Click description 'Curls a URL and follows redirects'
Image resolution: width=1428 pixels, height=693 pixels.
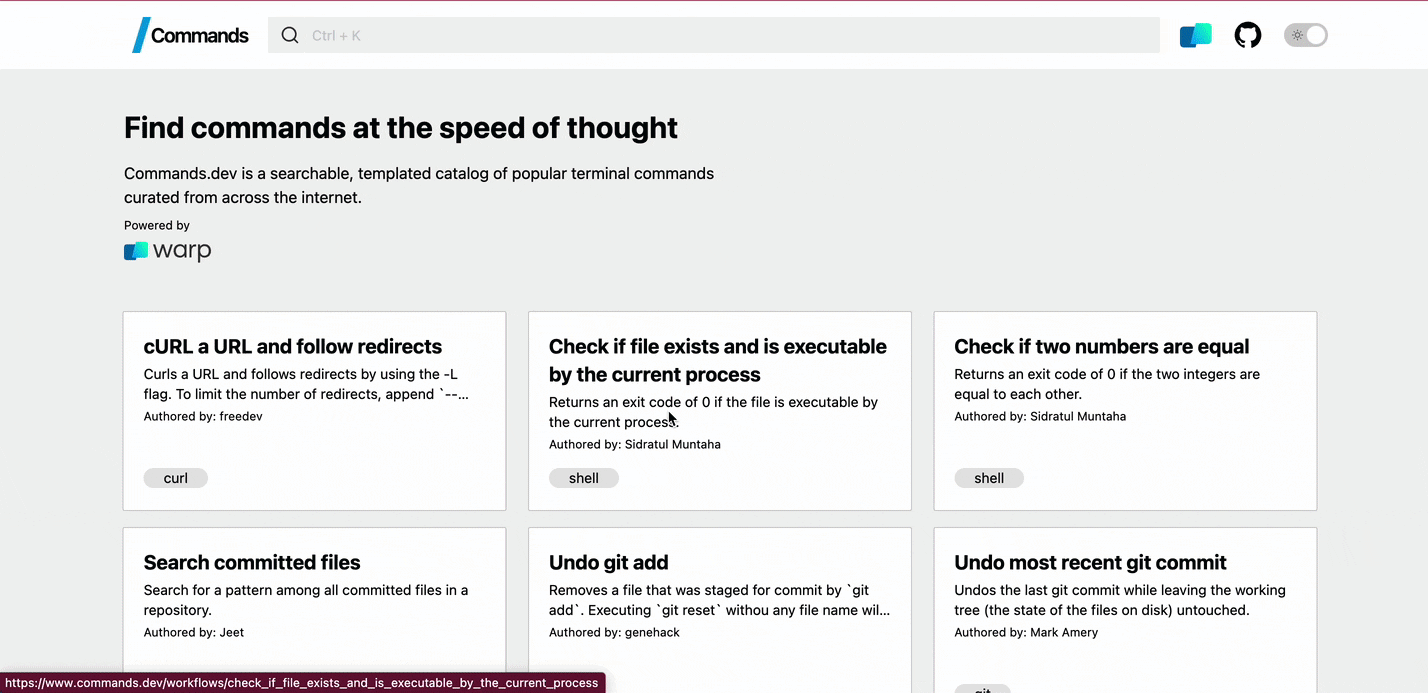[x=306, y=384]
